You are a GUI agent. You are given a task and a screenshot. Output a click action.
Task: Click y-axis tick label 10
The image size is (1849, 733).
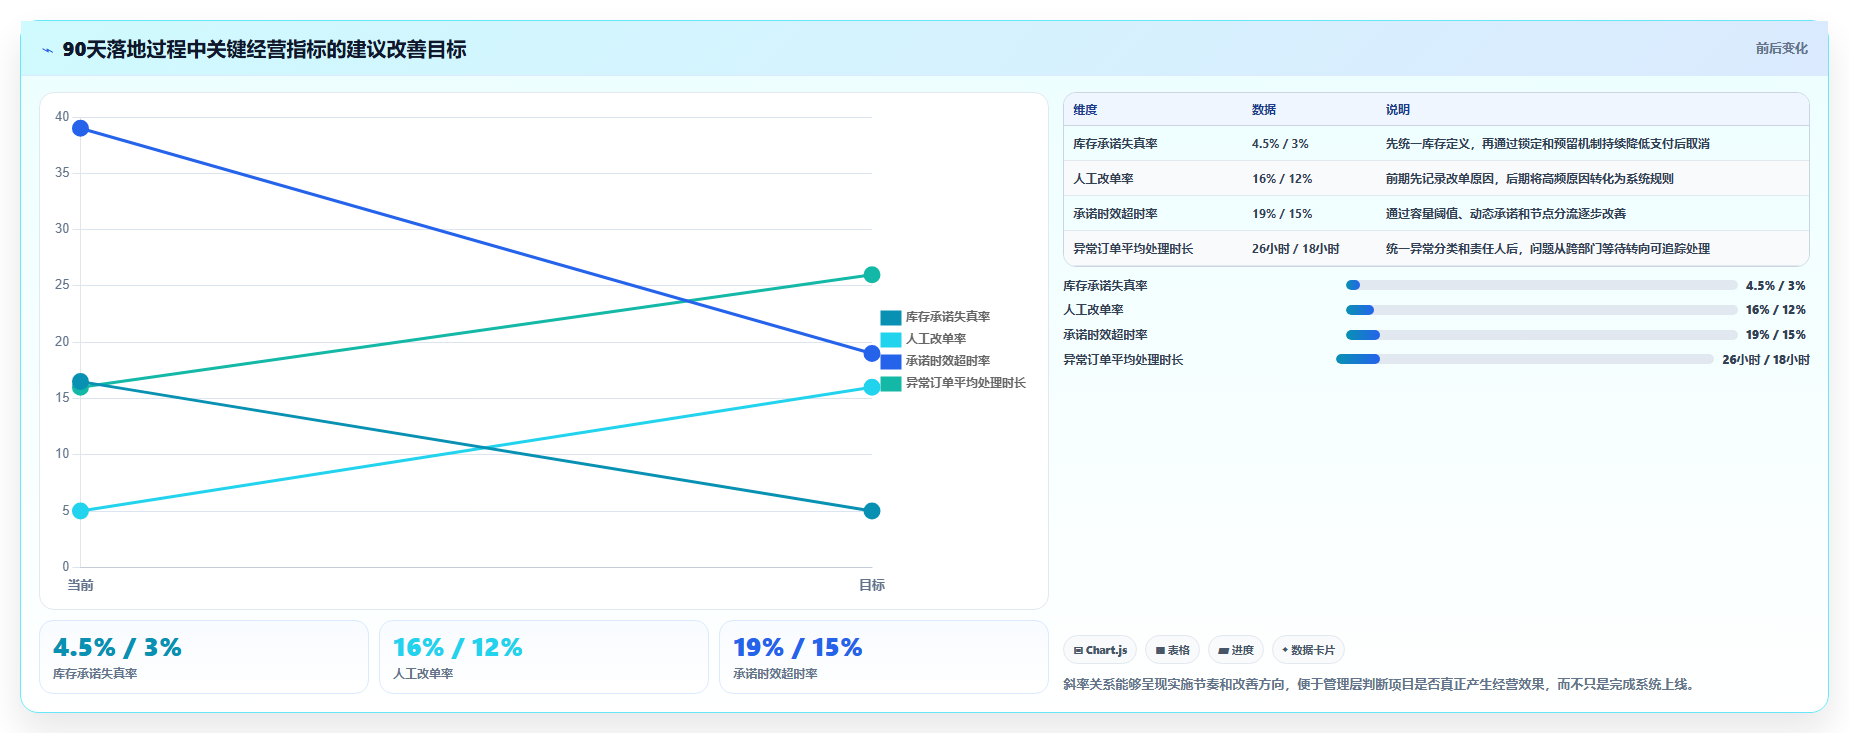coord(62,454)
